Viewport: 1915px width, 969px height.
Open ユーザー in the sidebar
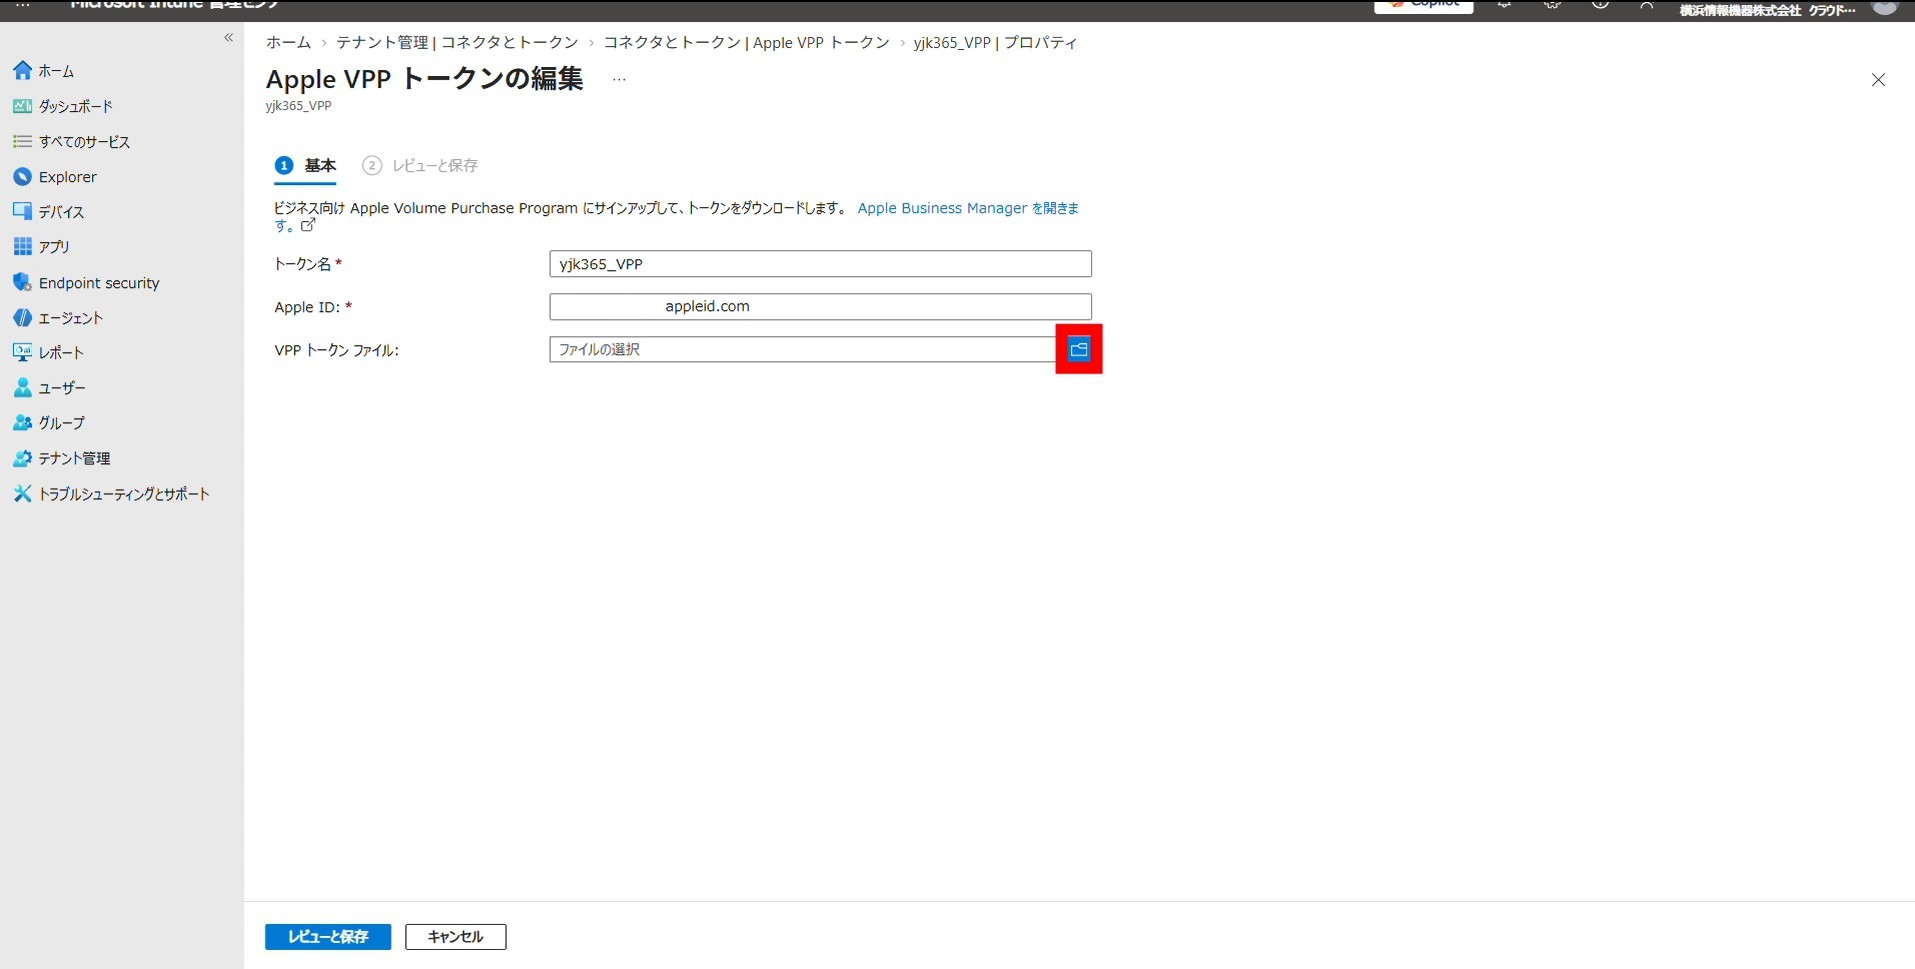click(49, 388)
